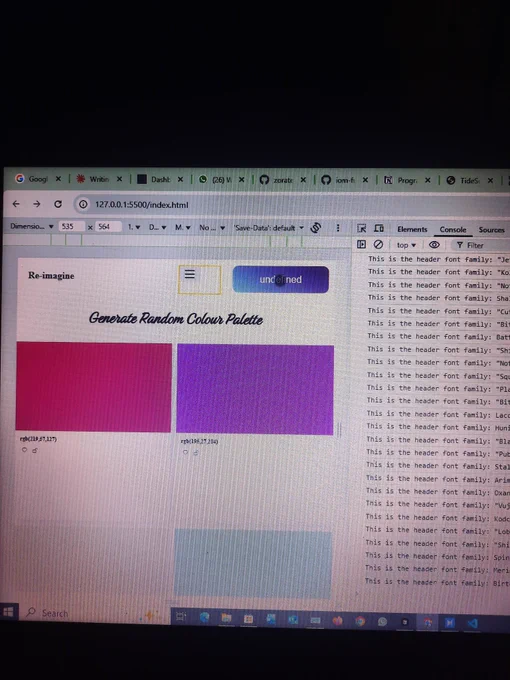Viewport: 510px width, 680px height.
Task: Open the zoom level dropdown showing 1.
Action: [x=134, y=227]
